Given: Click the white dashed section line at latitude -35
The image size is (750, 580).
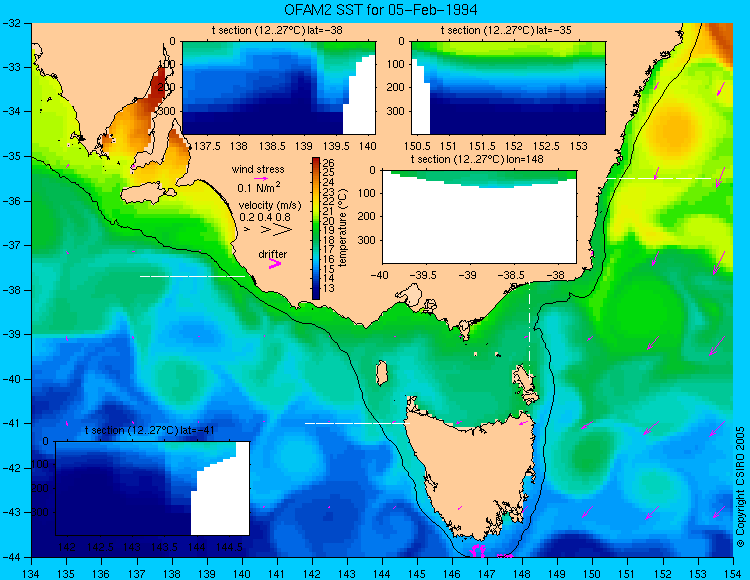Looking at the screenshot, I should coord(659,178).
